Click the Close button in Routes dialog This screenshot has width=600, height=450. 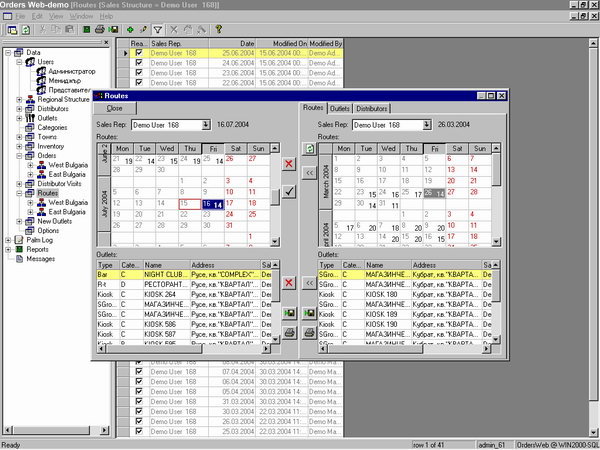coord(115,107)
